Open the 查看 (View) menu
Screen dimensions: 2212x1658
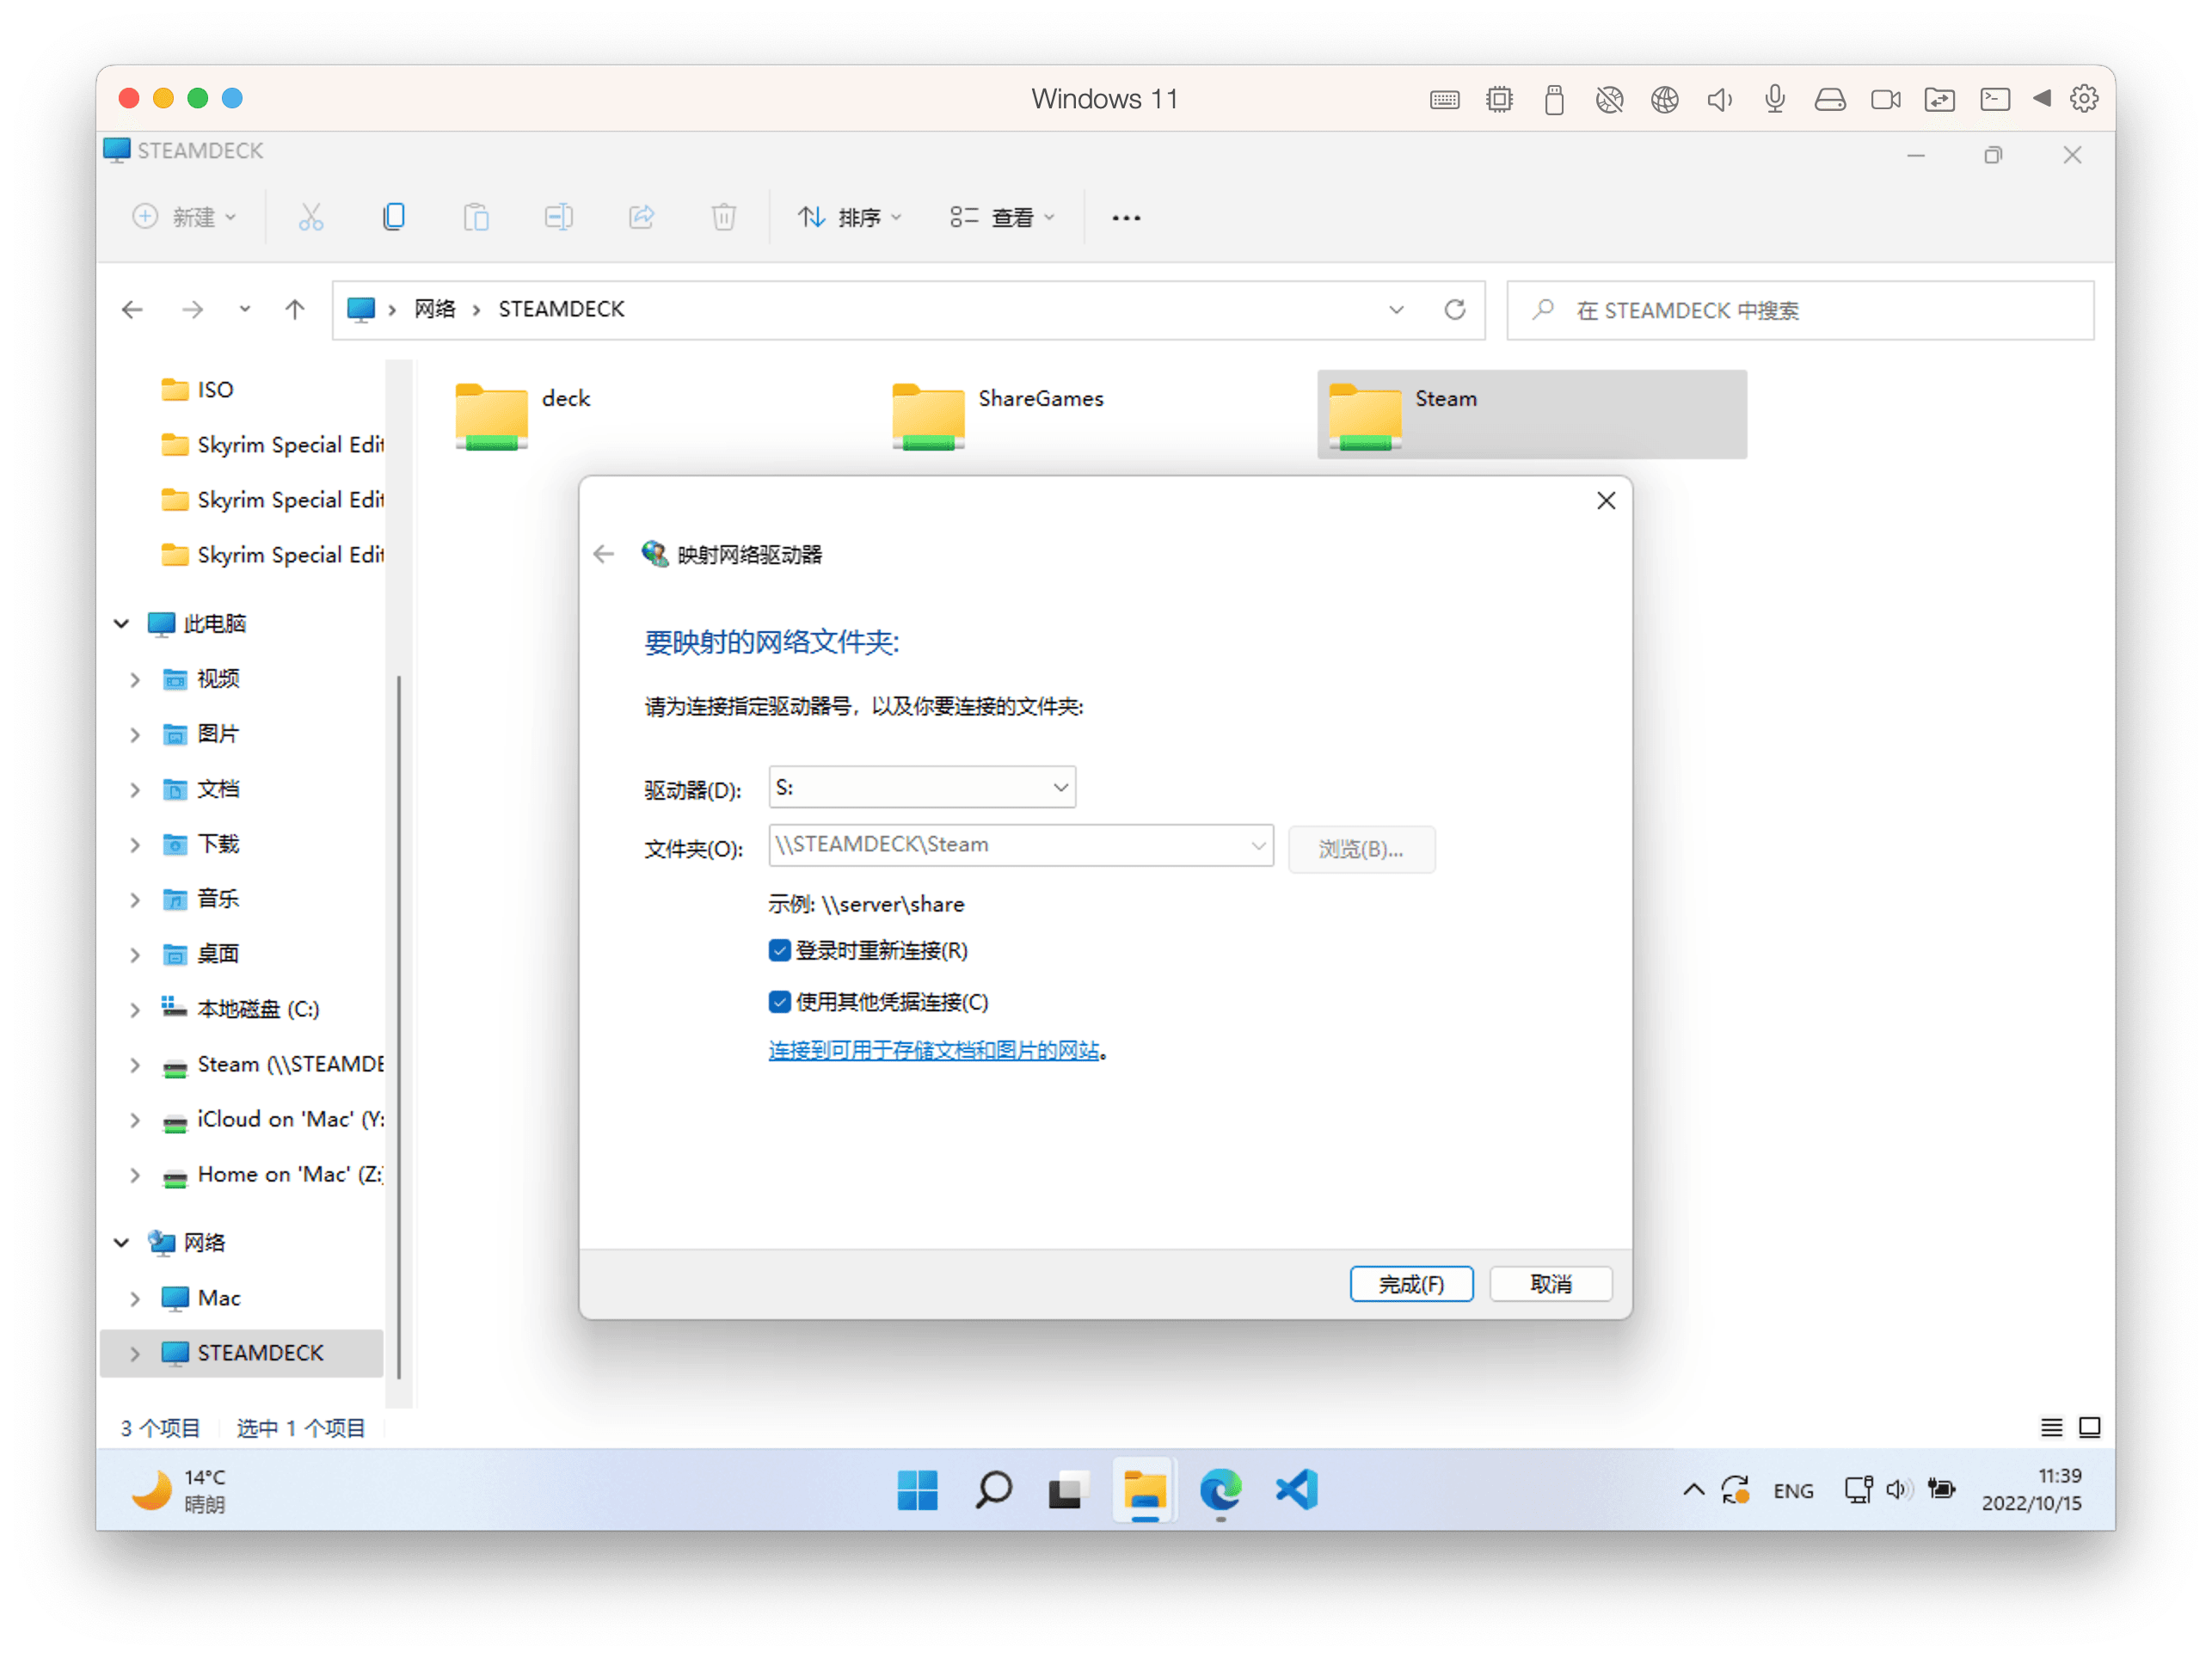(1003, 217)
